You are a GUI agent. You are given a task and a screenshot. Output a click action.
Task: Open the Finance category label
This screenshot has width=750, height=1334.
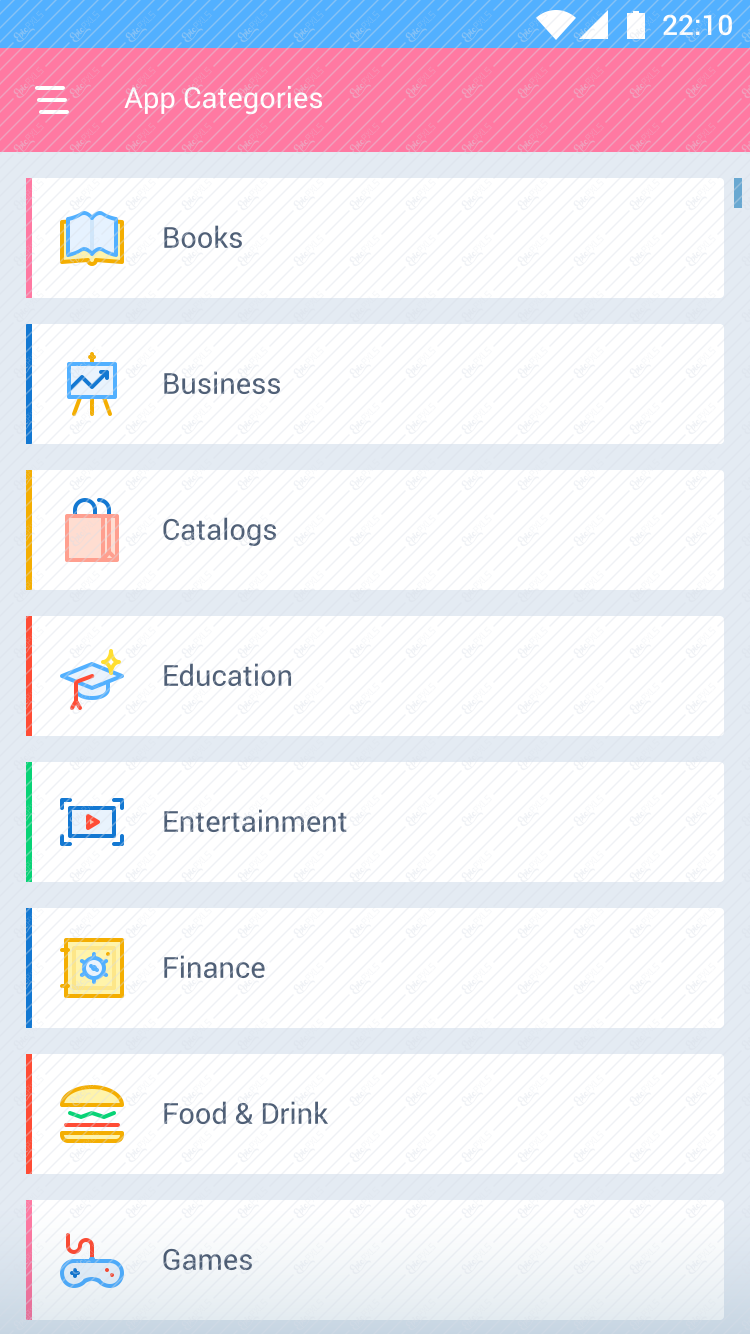point(214,968)
